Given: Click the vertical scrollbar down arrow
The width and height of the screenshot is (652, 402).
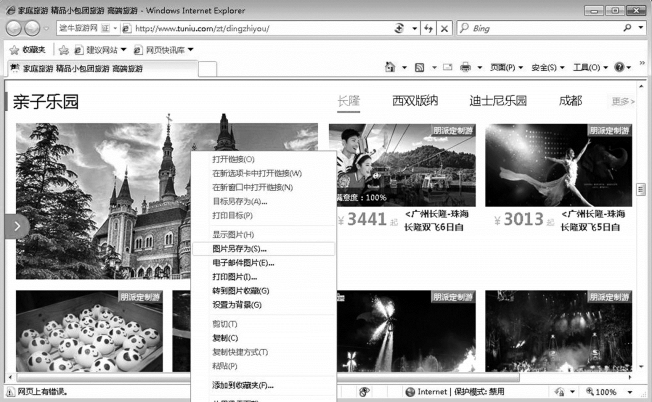Looking at the screenshot, I should point(641,367).
